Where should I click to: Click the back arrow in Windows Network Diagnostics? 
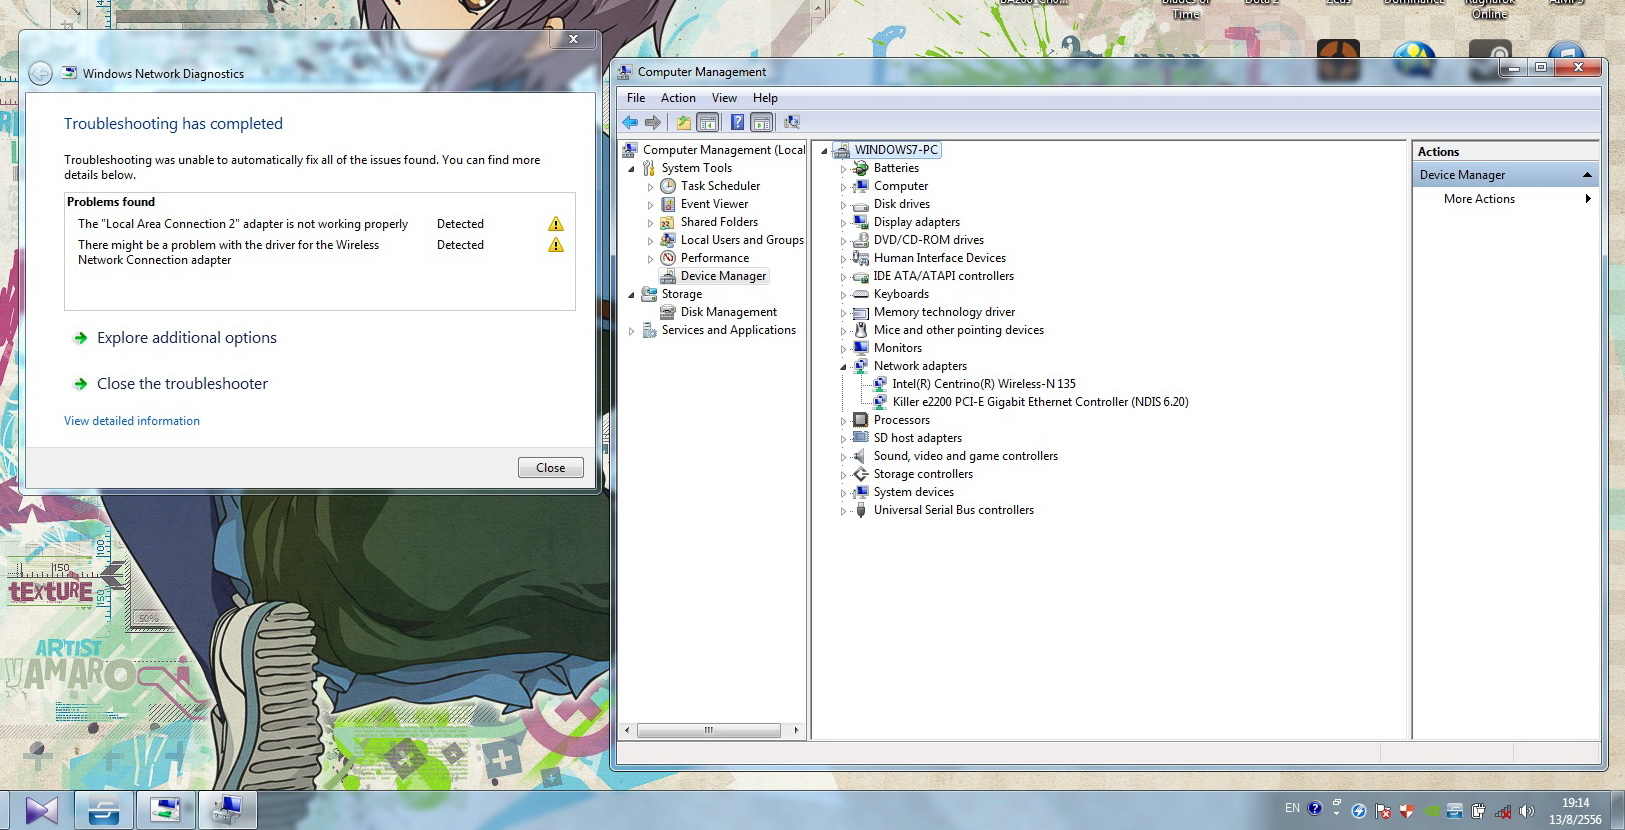point(40,73)
